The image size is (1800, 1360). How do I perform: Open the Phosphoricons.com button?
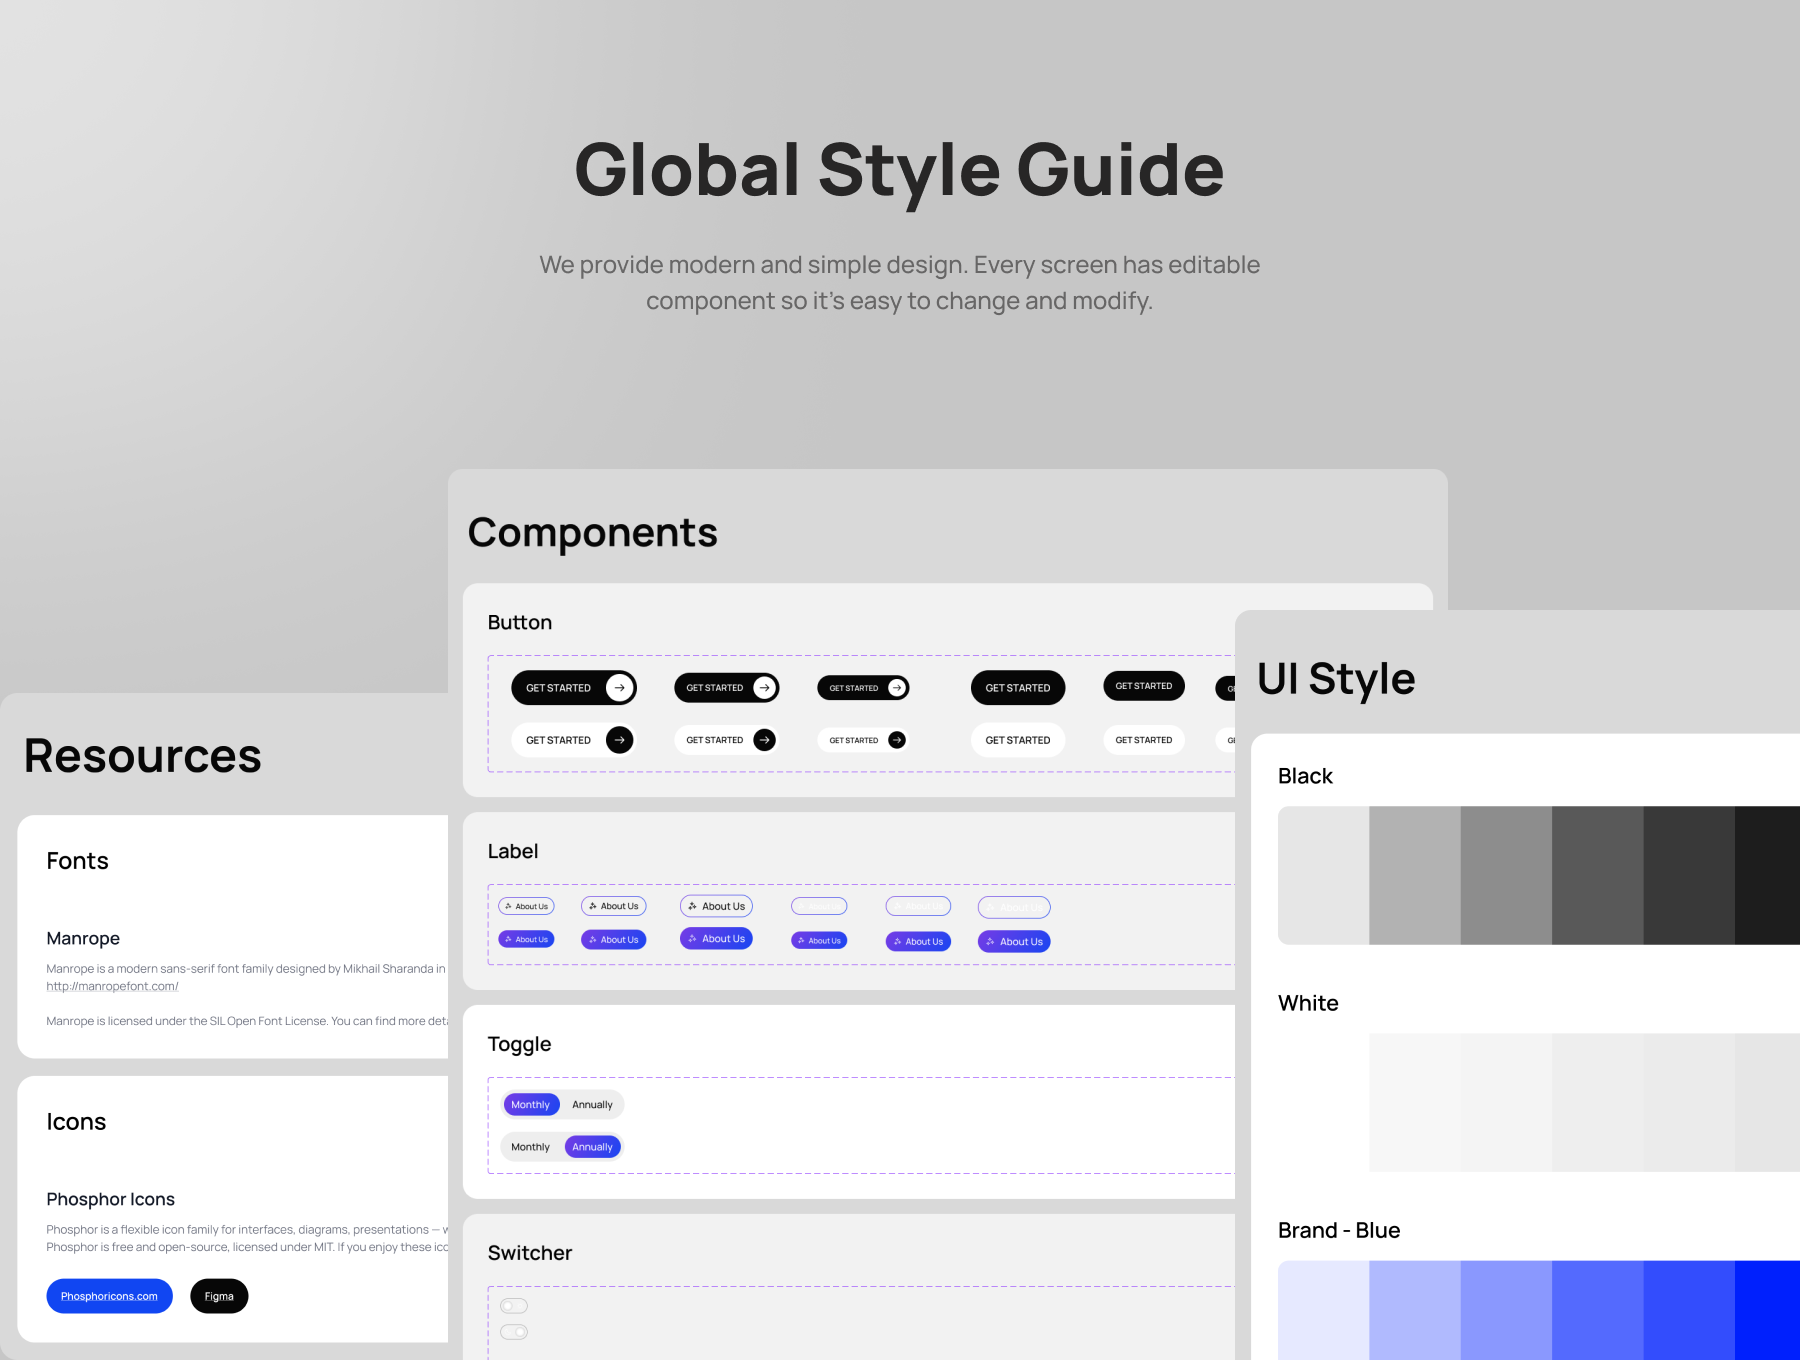(109, 1296)
